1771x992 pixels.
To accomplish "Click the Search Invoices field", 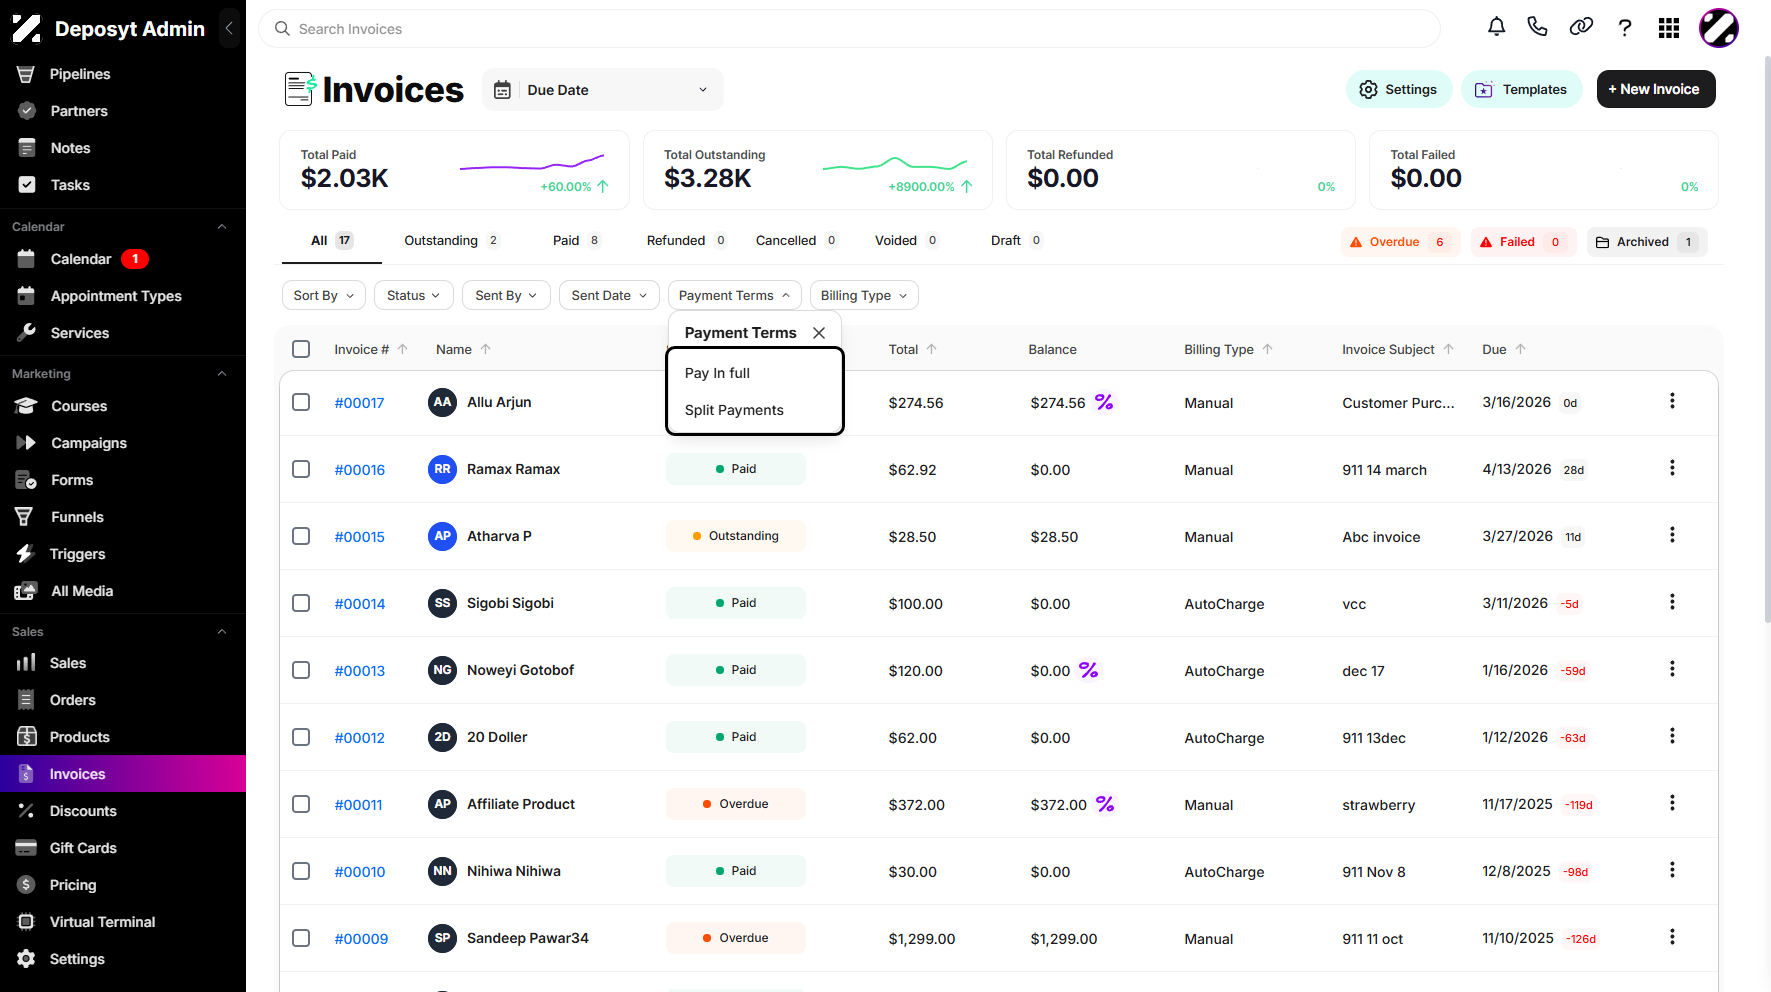I will [849, 29].
